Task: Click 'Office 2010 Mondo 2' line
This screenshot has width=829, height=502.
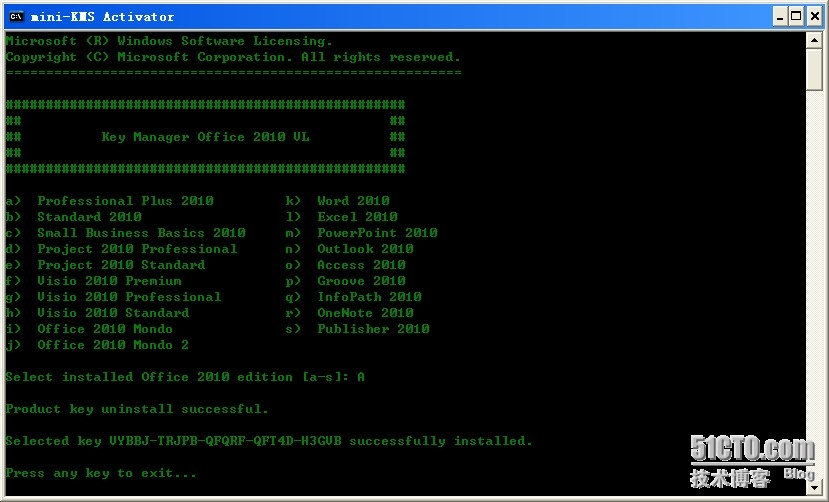Action: 97,345
